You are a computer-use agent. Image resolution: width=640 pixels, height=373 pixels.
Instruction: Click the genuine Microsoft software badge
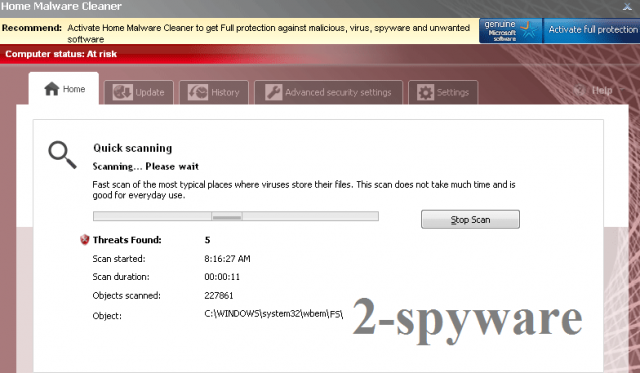click(x=511, y=31)
